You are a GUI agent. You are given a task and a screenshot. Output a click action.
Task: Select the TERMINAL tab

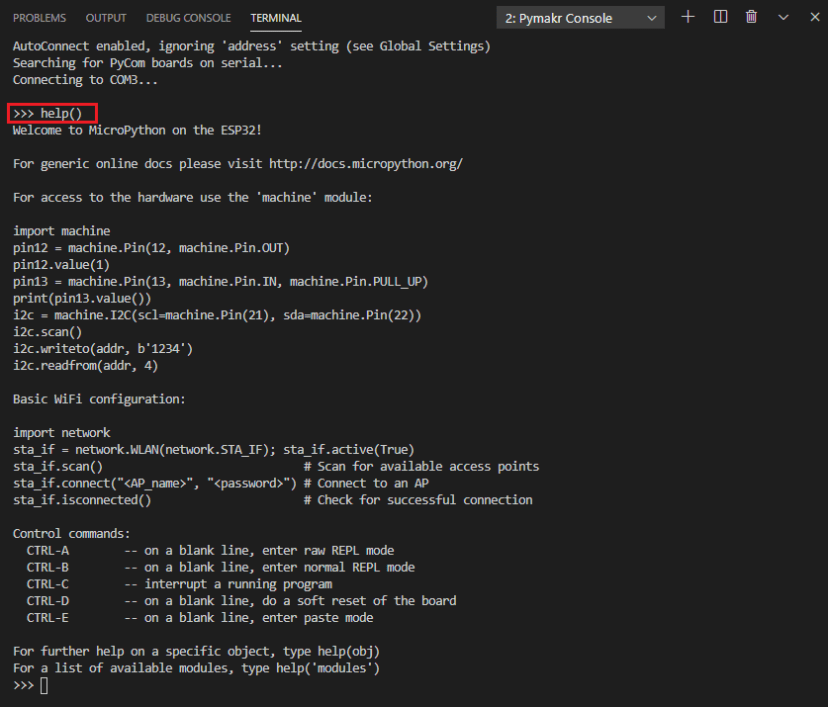click(275, 17)
